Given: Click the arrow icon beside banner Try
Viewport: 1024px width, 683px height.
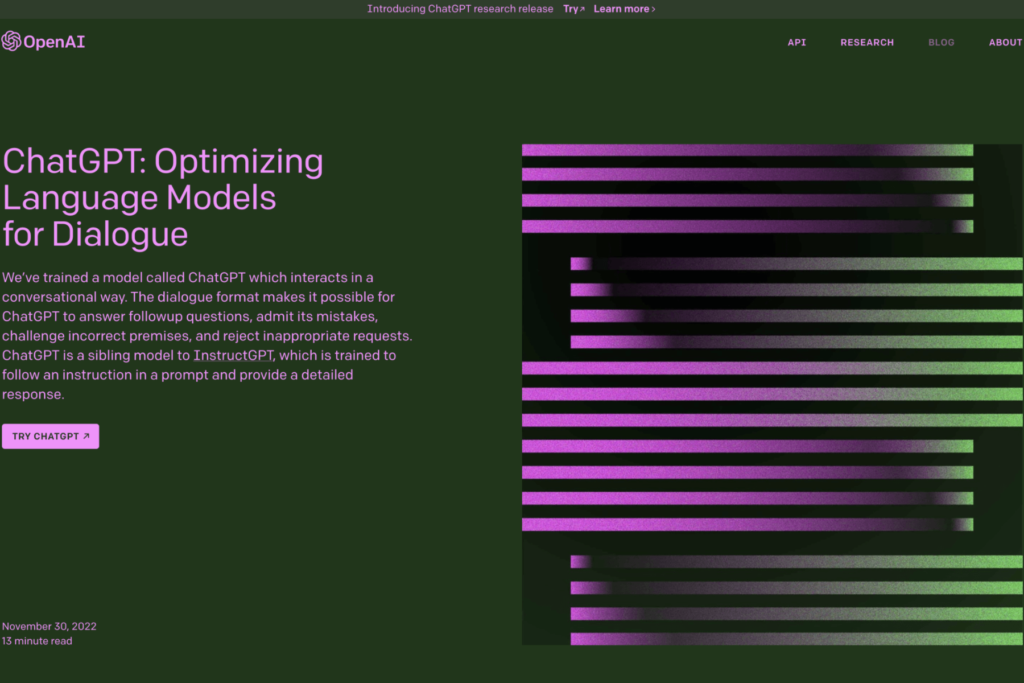Looking at the screenshot, I should 582,9.
